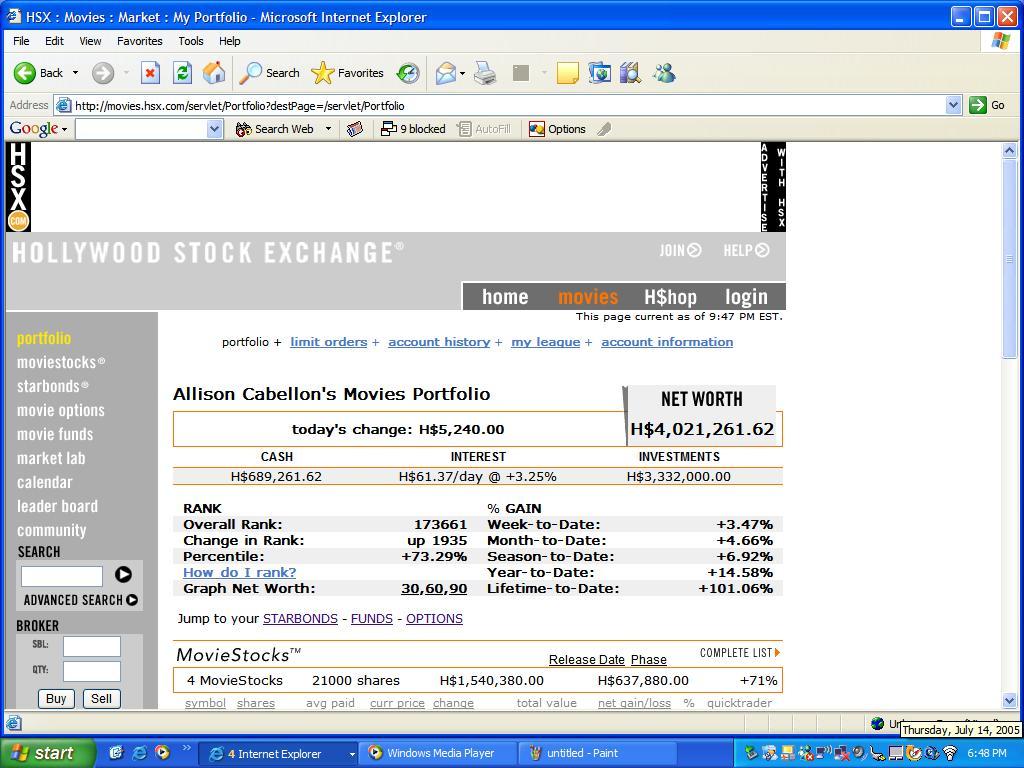Open the my league link
This screenshot has width=1024, height=768.
coord(545,342)
